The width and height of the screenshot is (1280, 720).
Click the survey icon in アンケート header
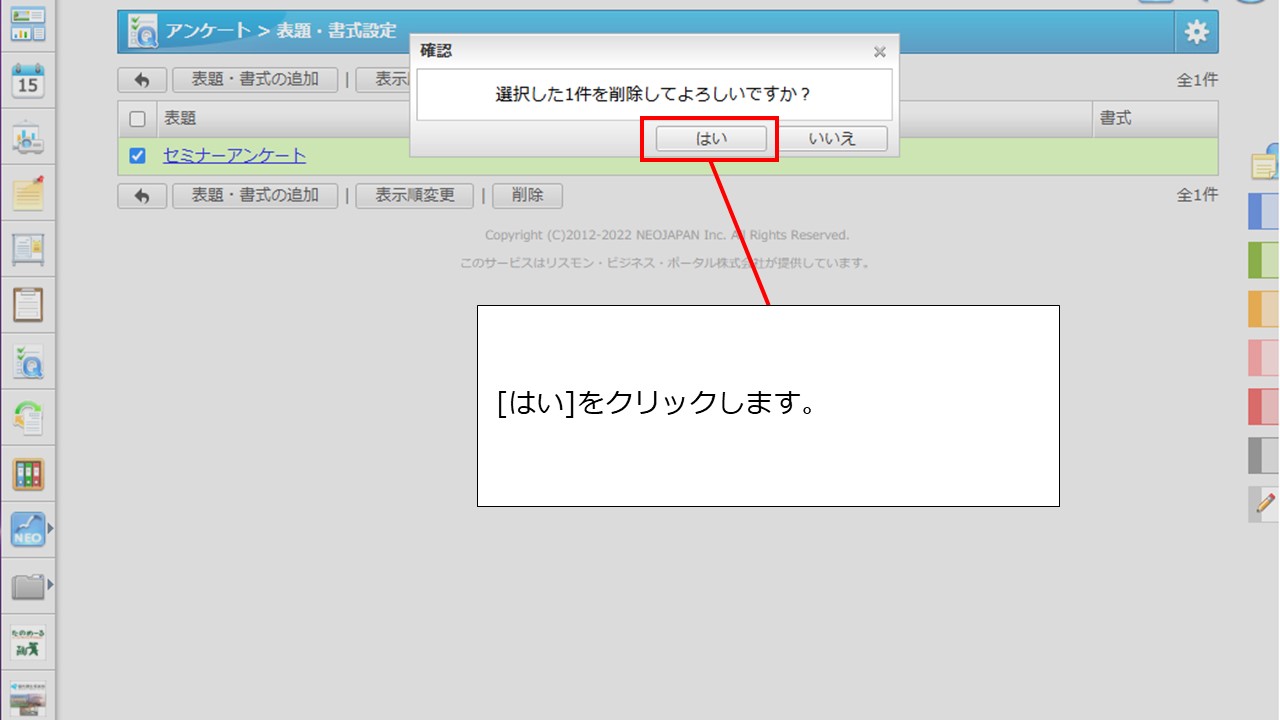(142, 32)
